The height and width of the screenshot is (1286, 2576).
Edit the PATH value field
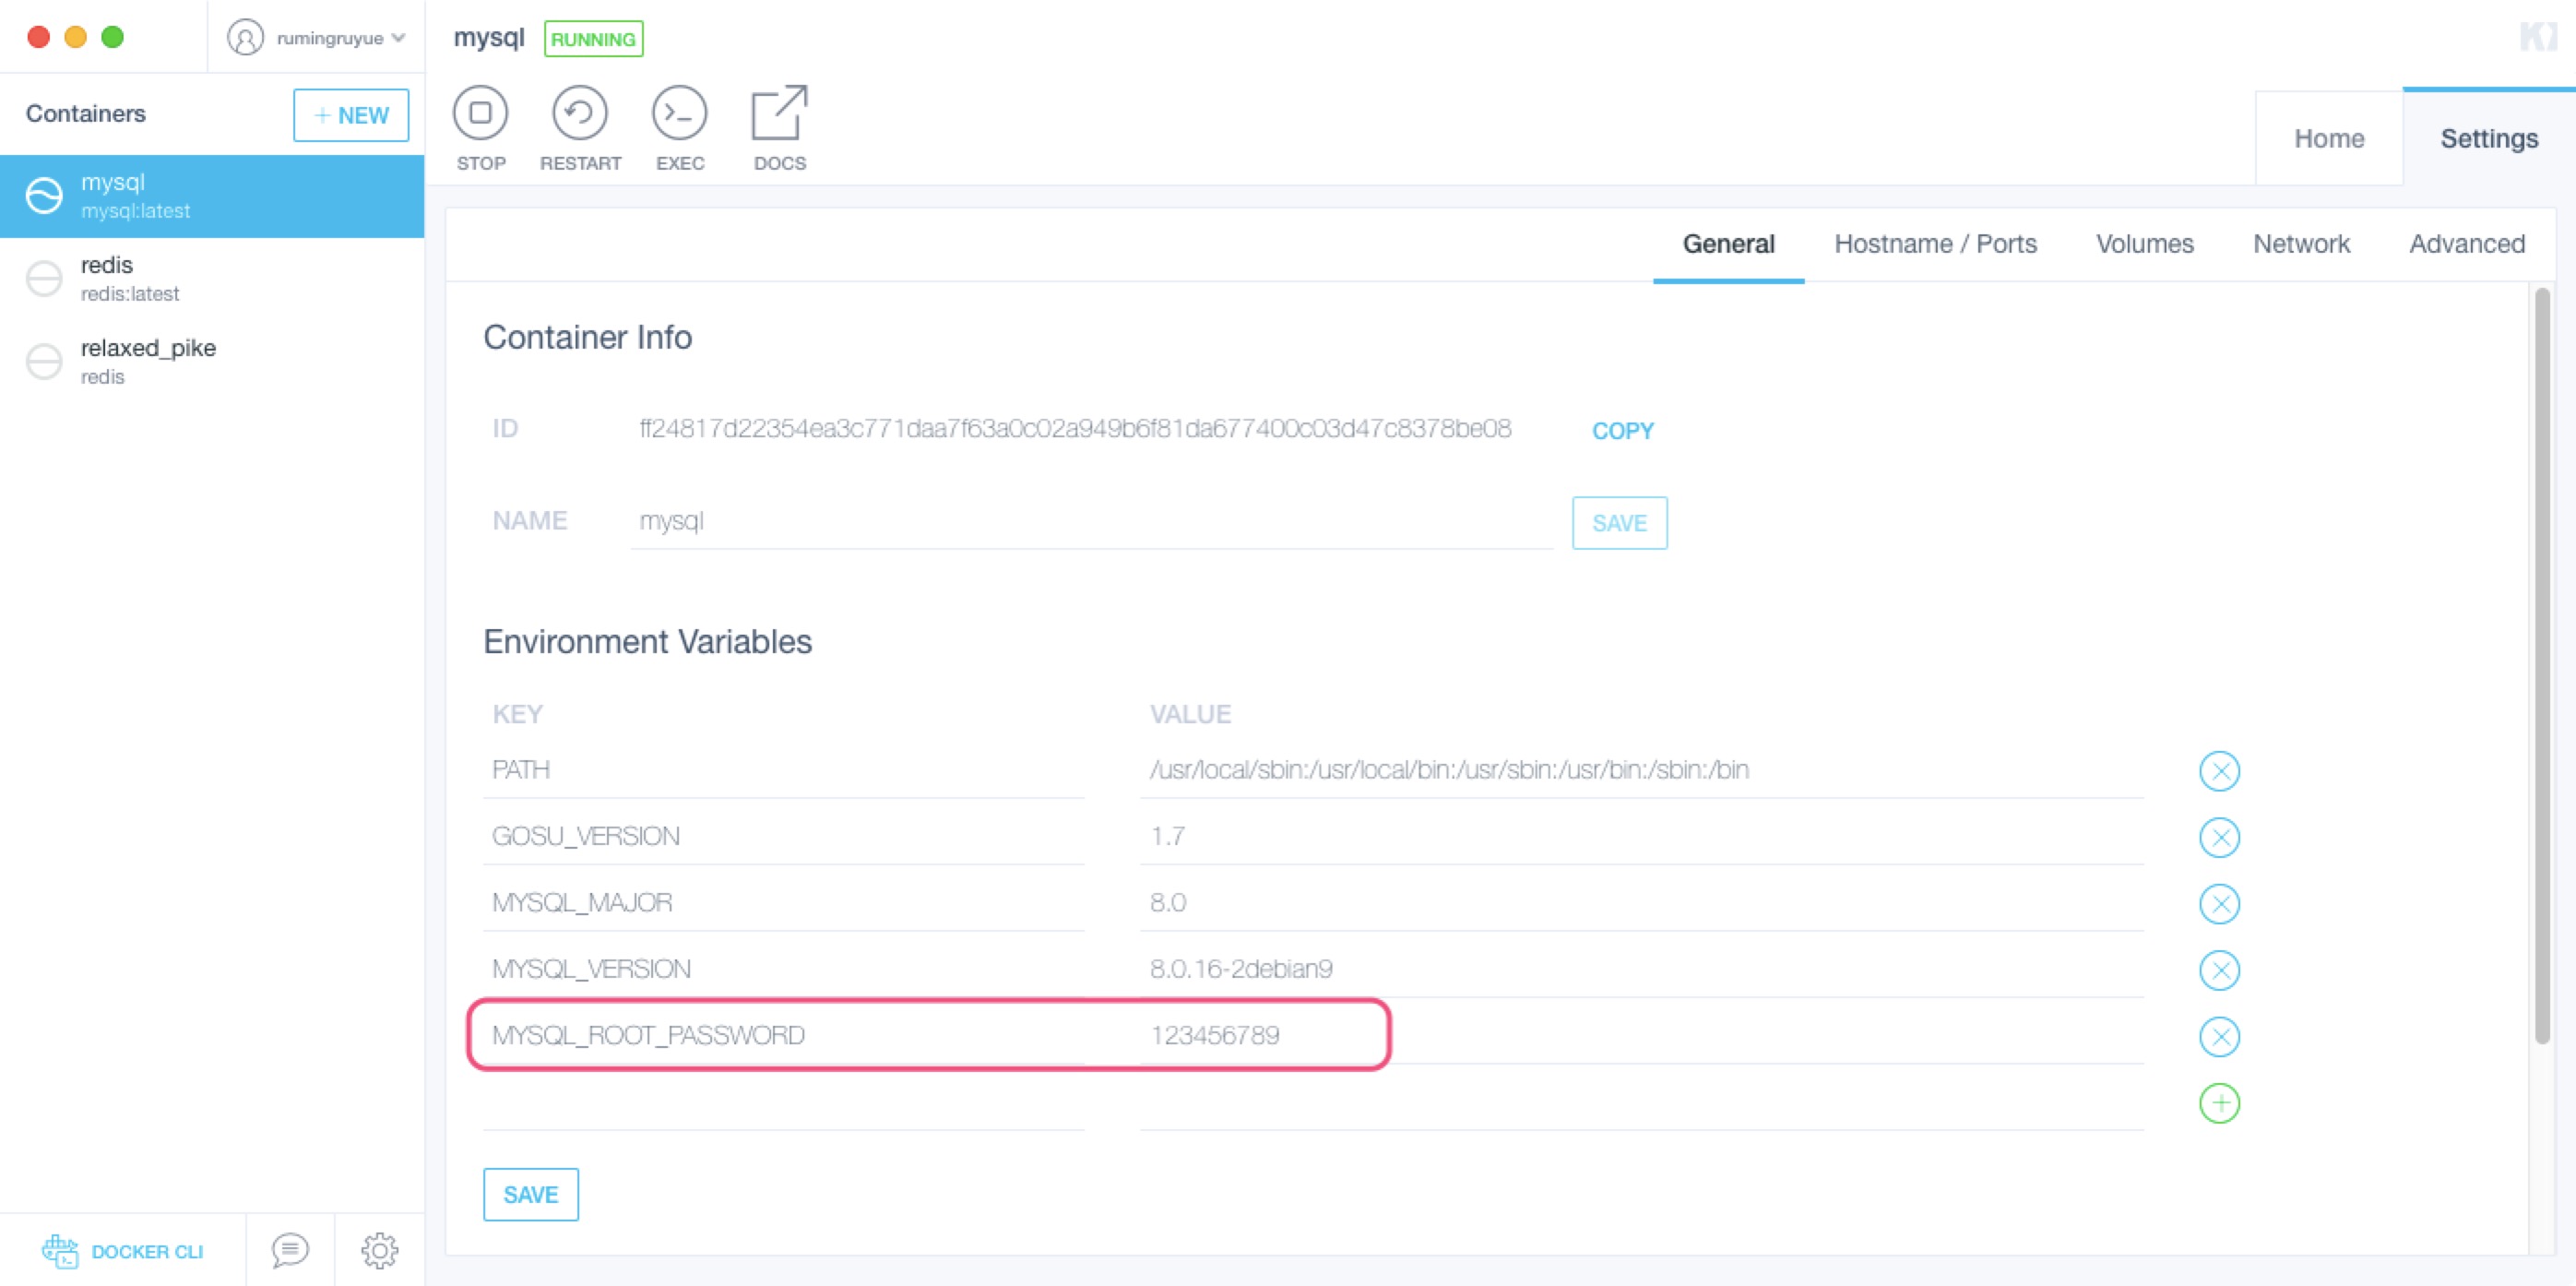[1641, 770]
